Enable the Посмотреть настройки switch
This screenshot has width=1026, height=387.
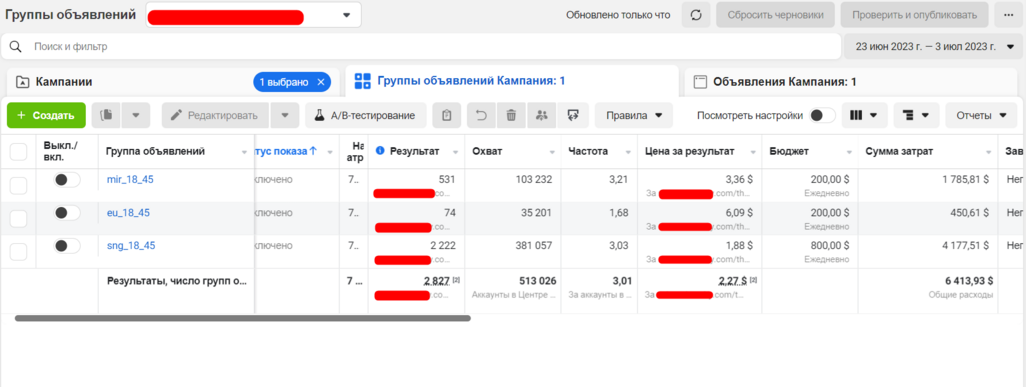coord(823,115)
